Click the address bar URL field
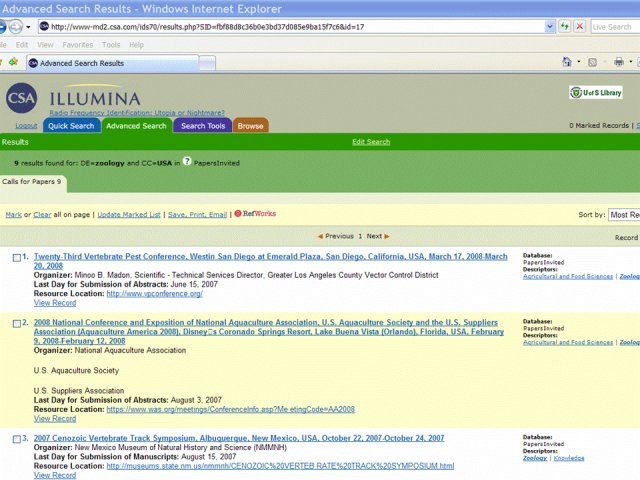 tap(291, 27)
